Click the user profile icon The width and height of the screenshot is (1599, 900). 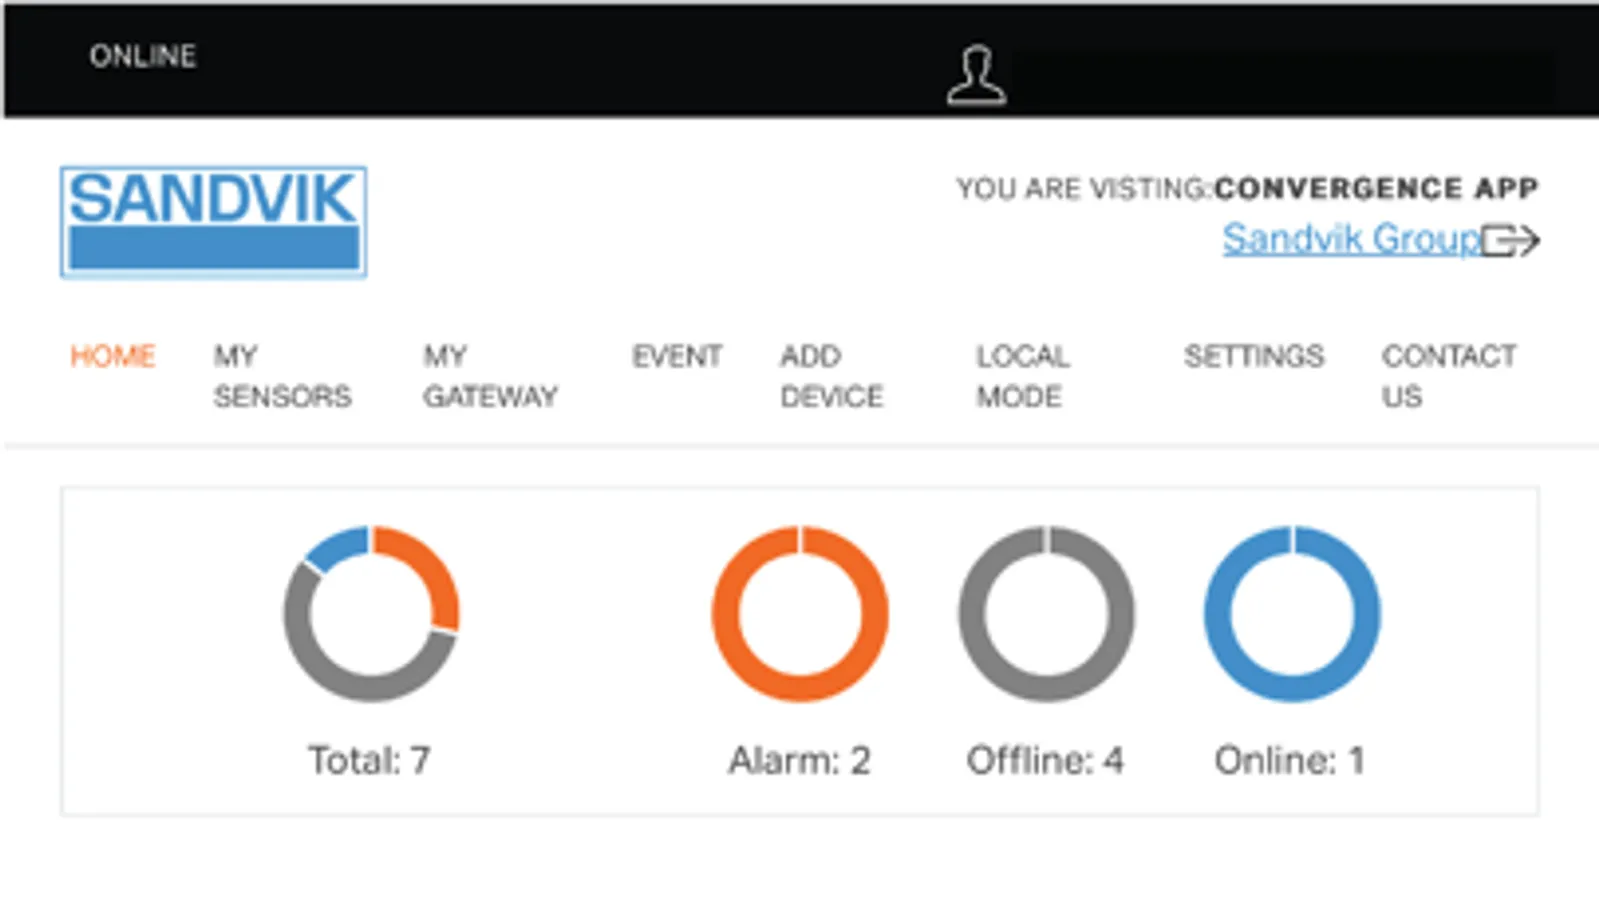pyautogui.click(x=977, y=75)
